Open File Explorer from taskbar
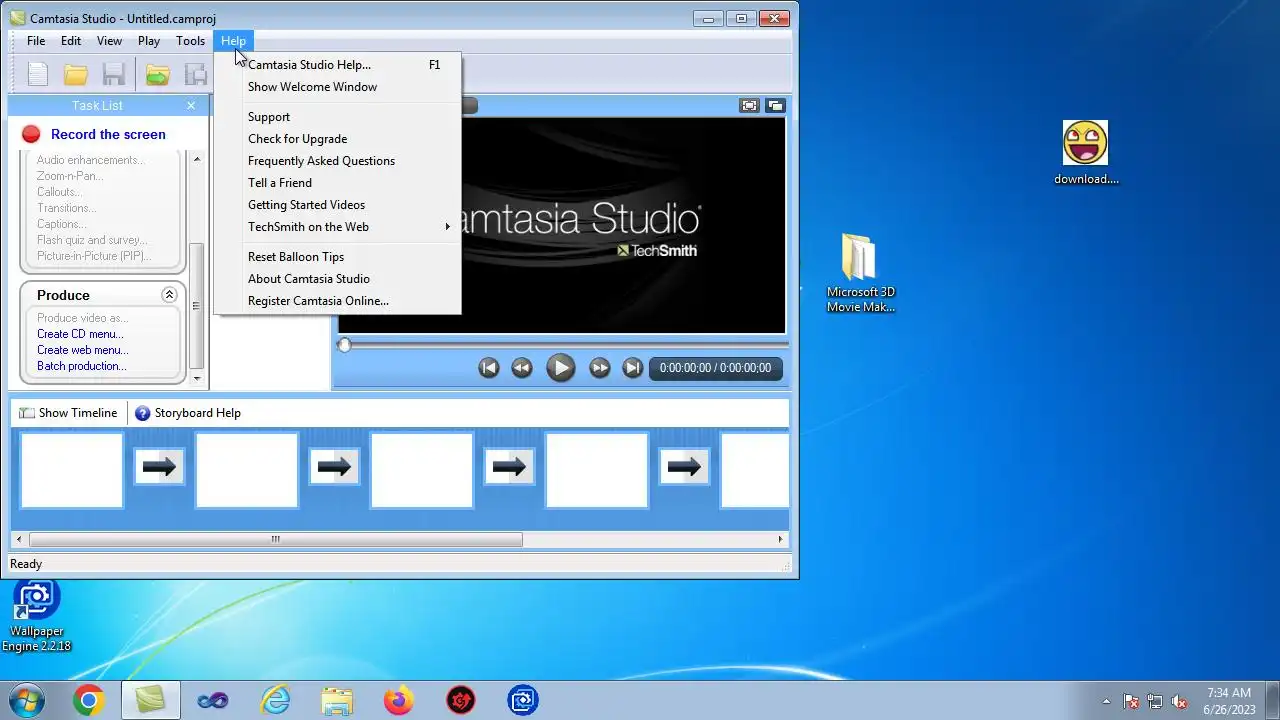The image size is (1280, 720). pyautogui.click(x=336, y=701)
